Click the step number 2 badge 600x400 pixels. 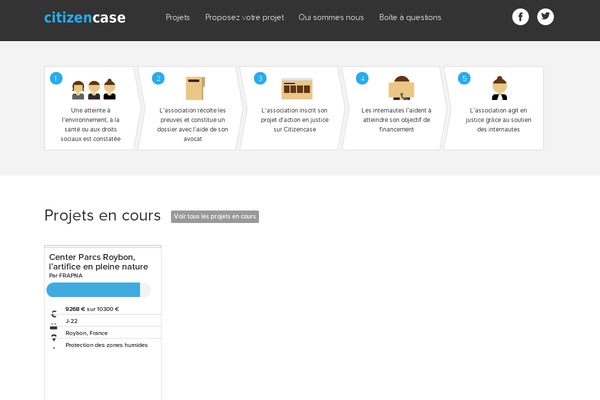[158, 78]
